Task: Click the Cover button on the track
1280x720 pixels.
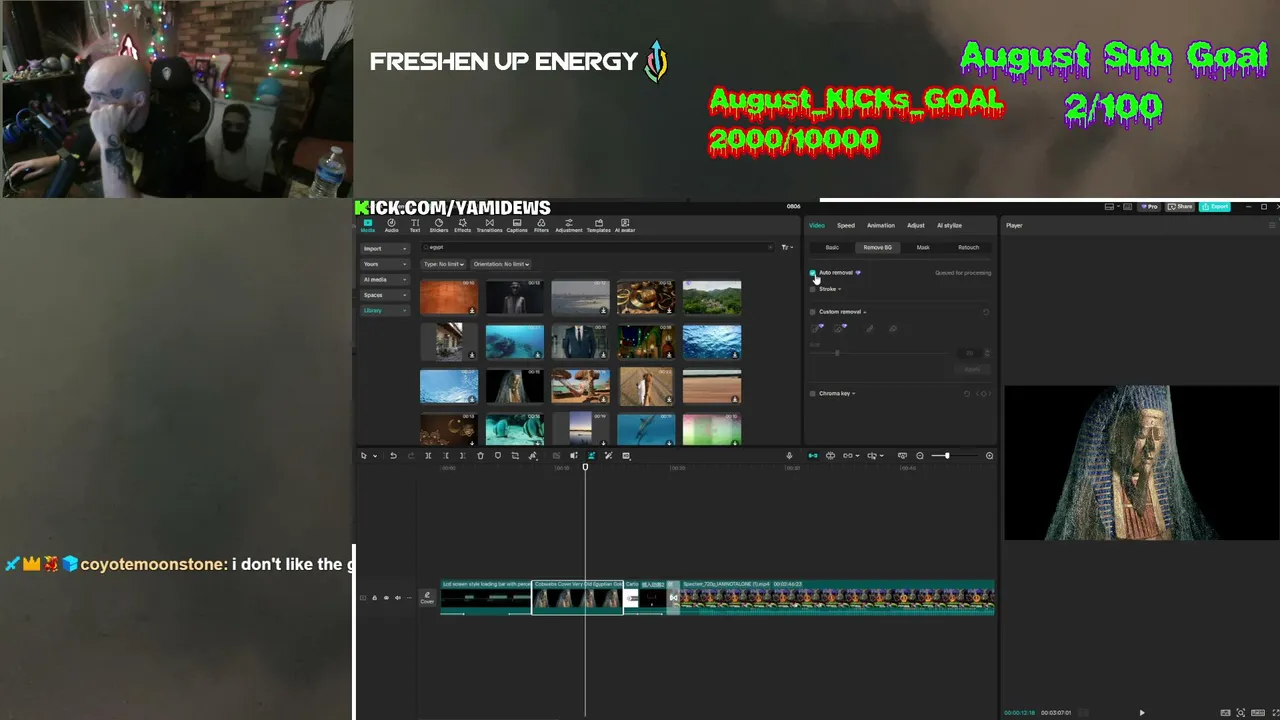Action: point(427,598)
